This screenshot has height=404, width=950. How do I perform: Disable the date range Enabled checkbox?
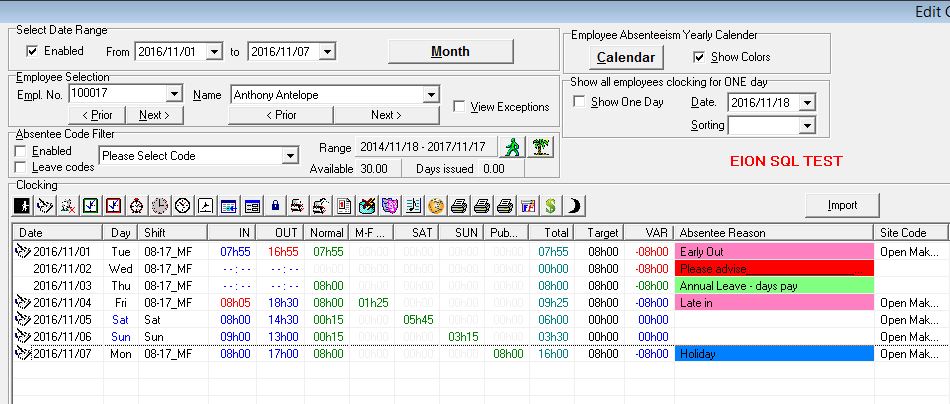tap(33, 51)
